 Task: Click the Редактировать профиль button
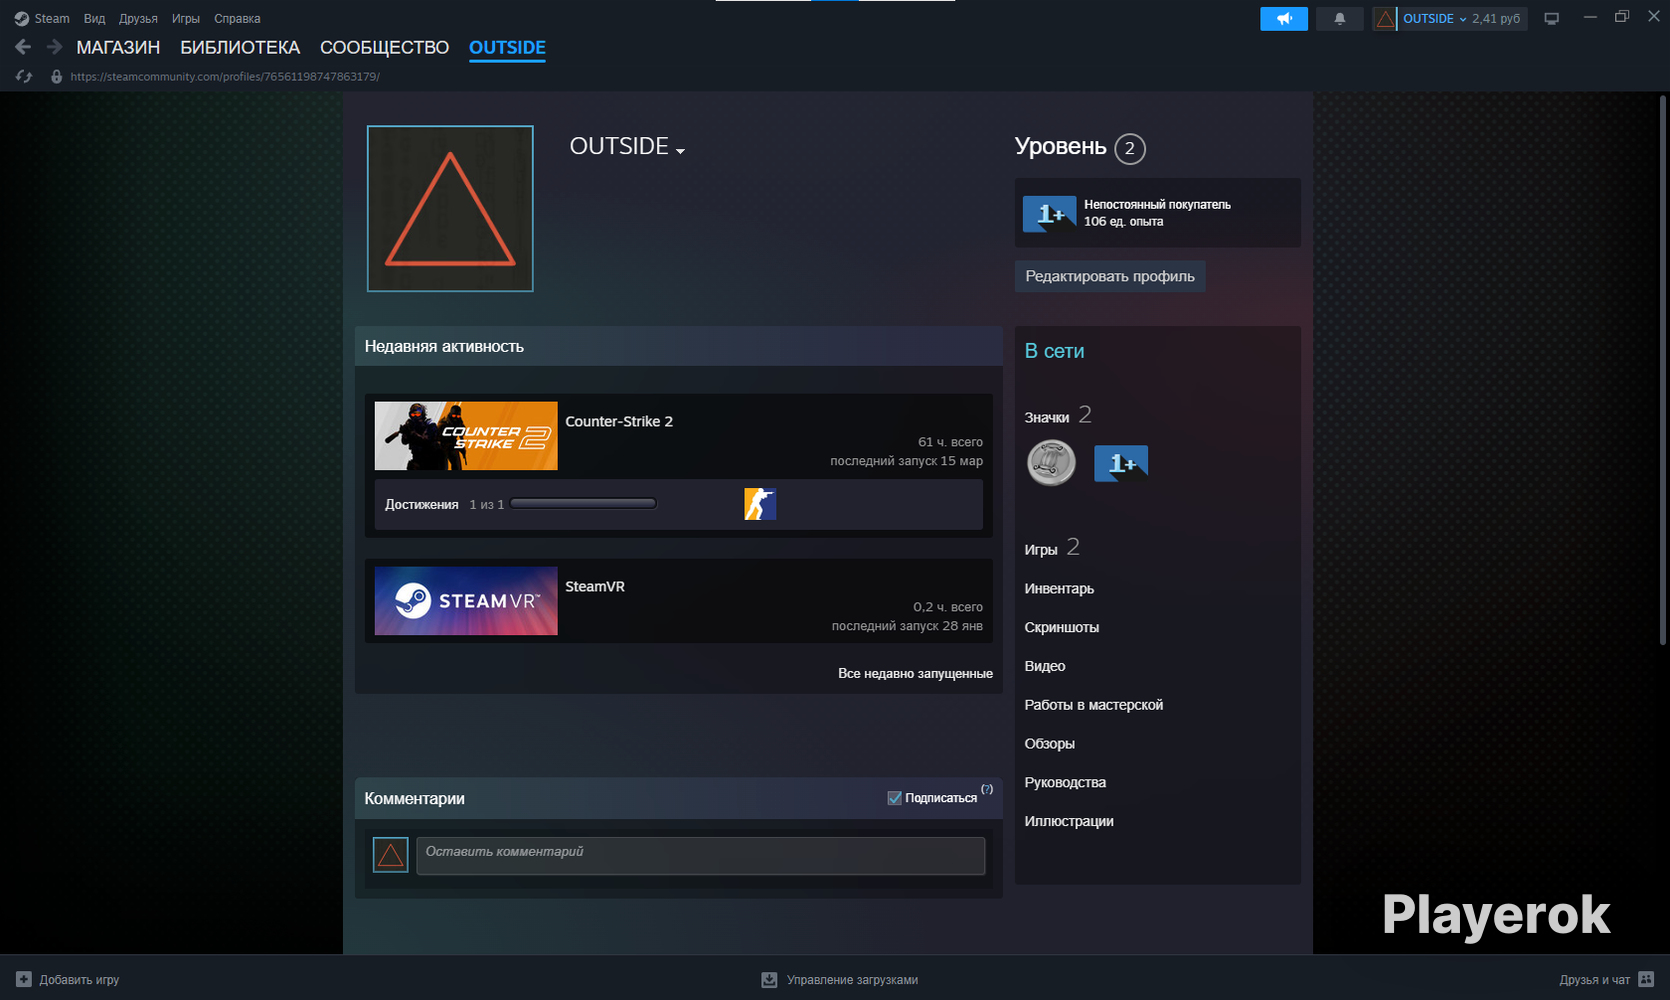[x=1110, y=276]
